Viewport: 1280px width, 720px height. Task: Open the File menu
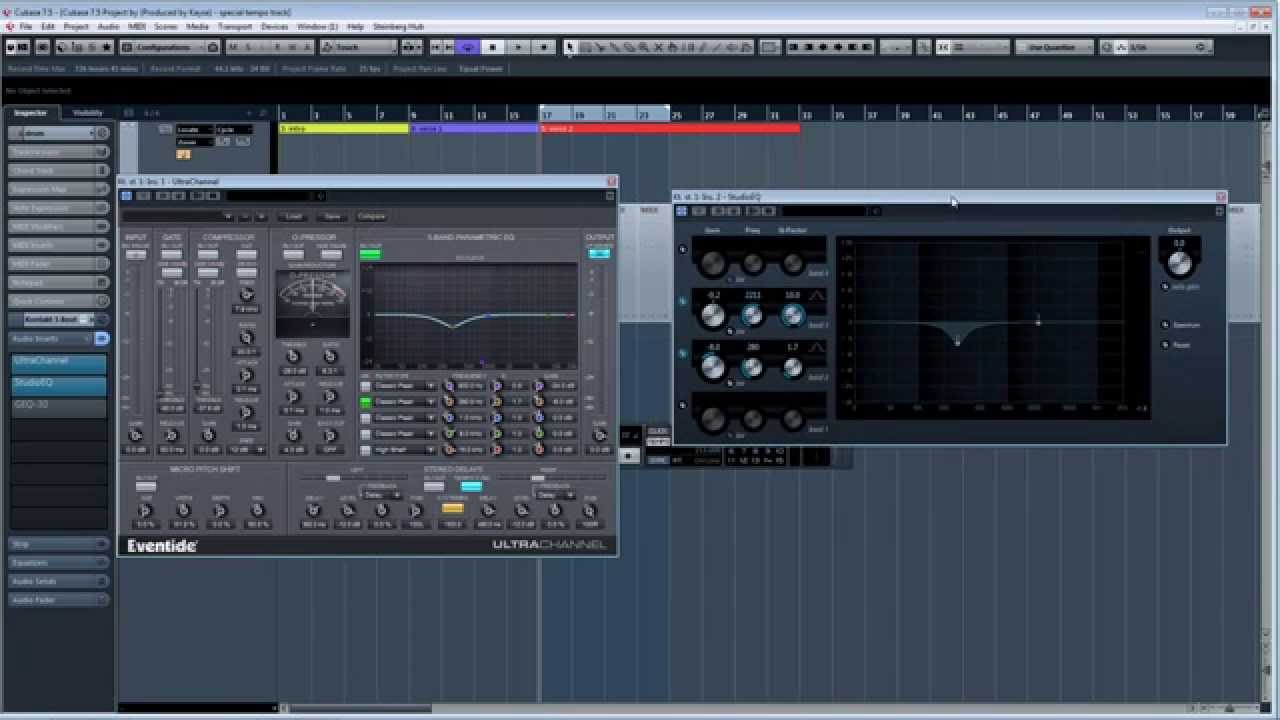tap(26, 26)
